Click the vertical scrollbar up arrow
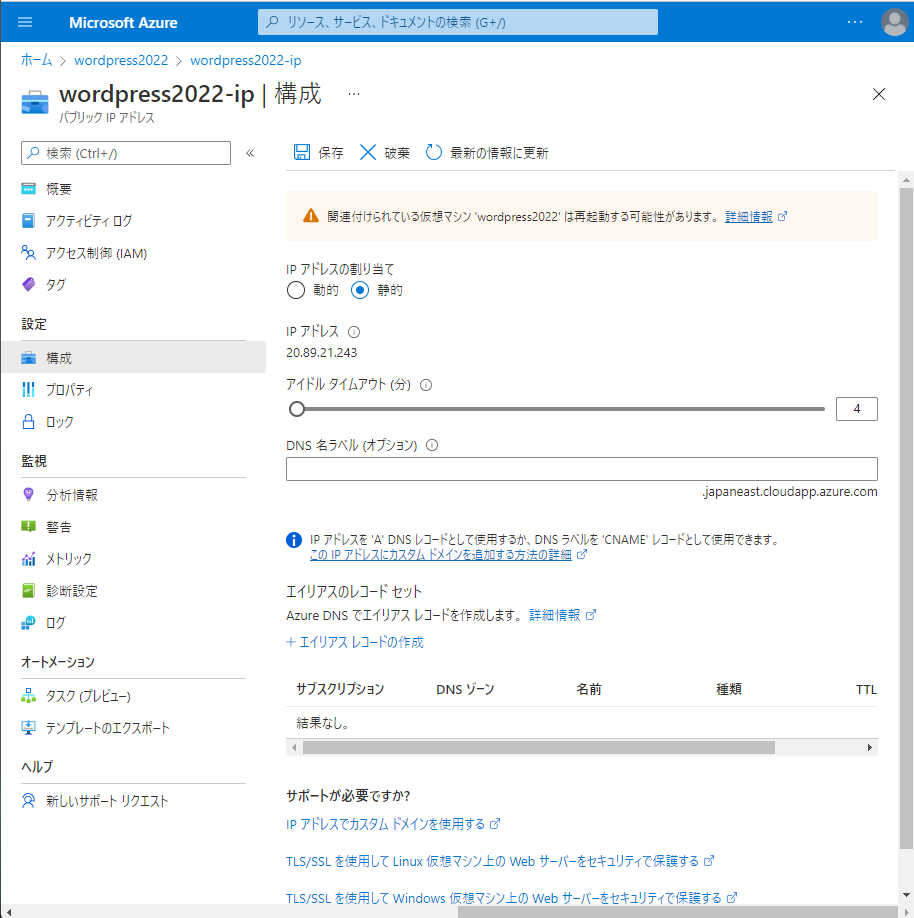The height and width of the screenshot is (918, 914). 906,180
